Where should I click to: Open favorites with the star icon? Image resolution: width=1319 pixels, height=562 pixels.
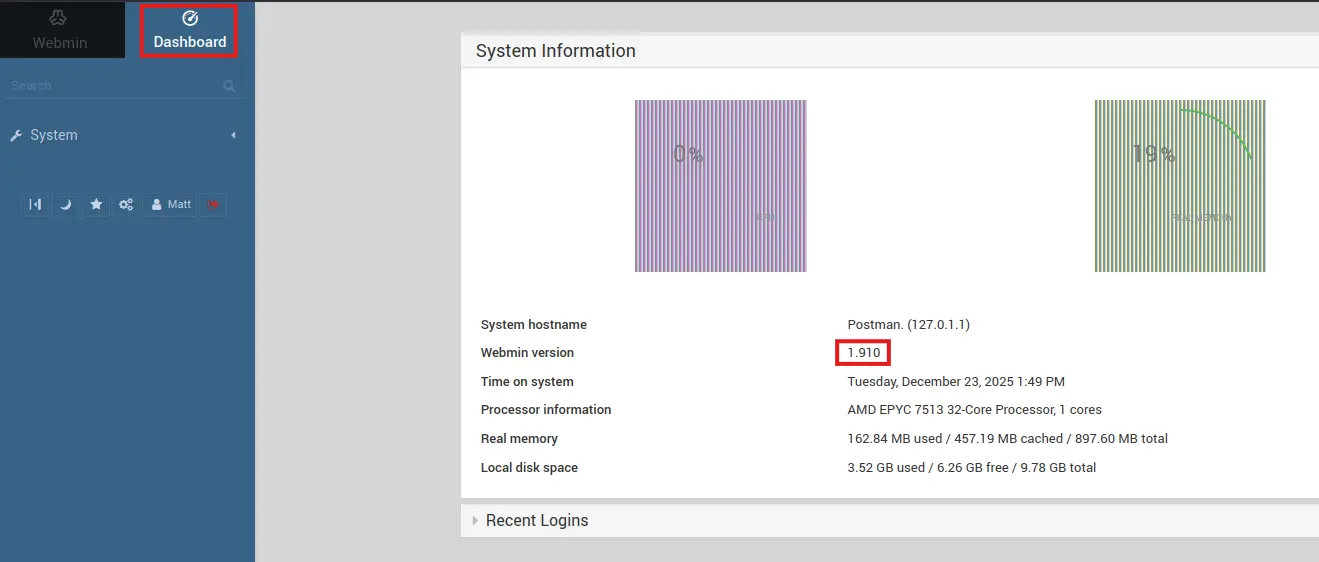coord(96,204)
